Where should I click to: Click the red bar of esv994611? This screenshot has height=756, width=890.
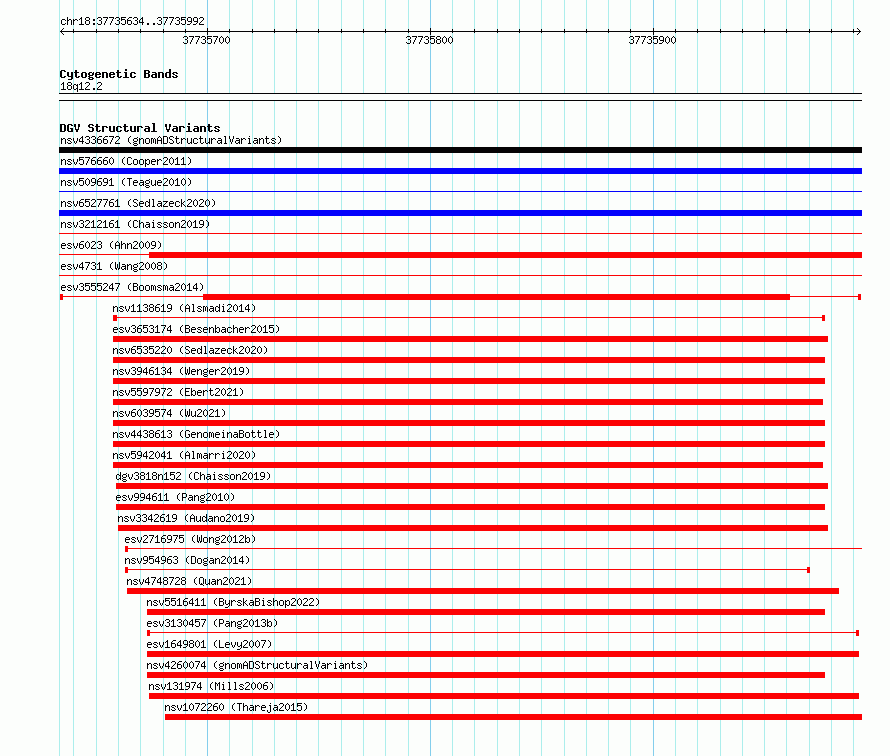(x=471, y=507)
